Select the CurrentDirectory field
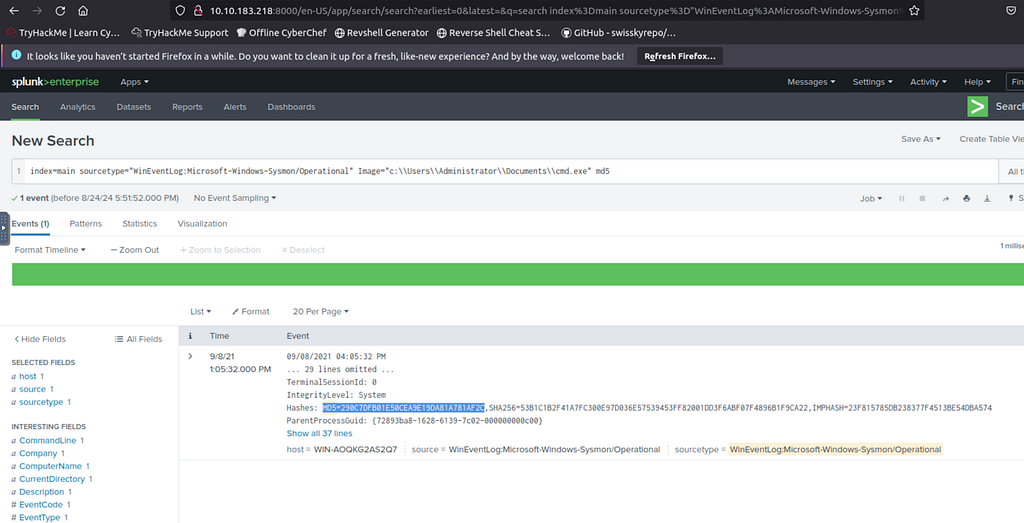Viewport: 1024px width, 523px height. 52,479
